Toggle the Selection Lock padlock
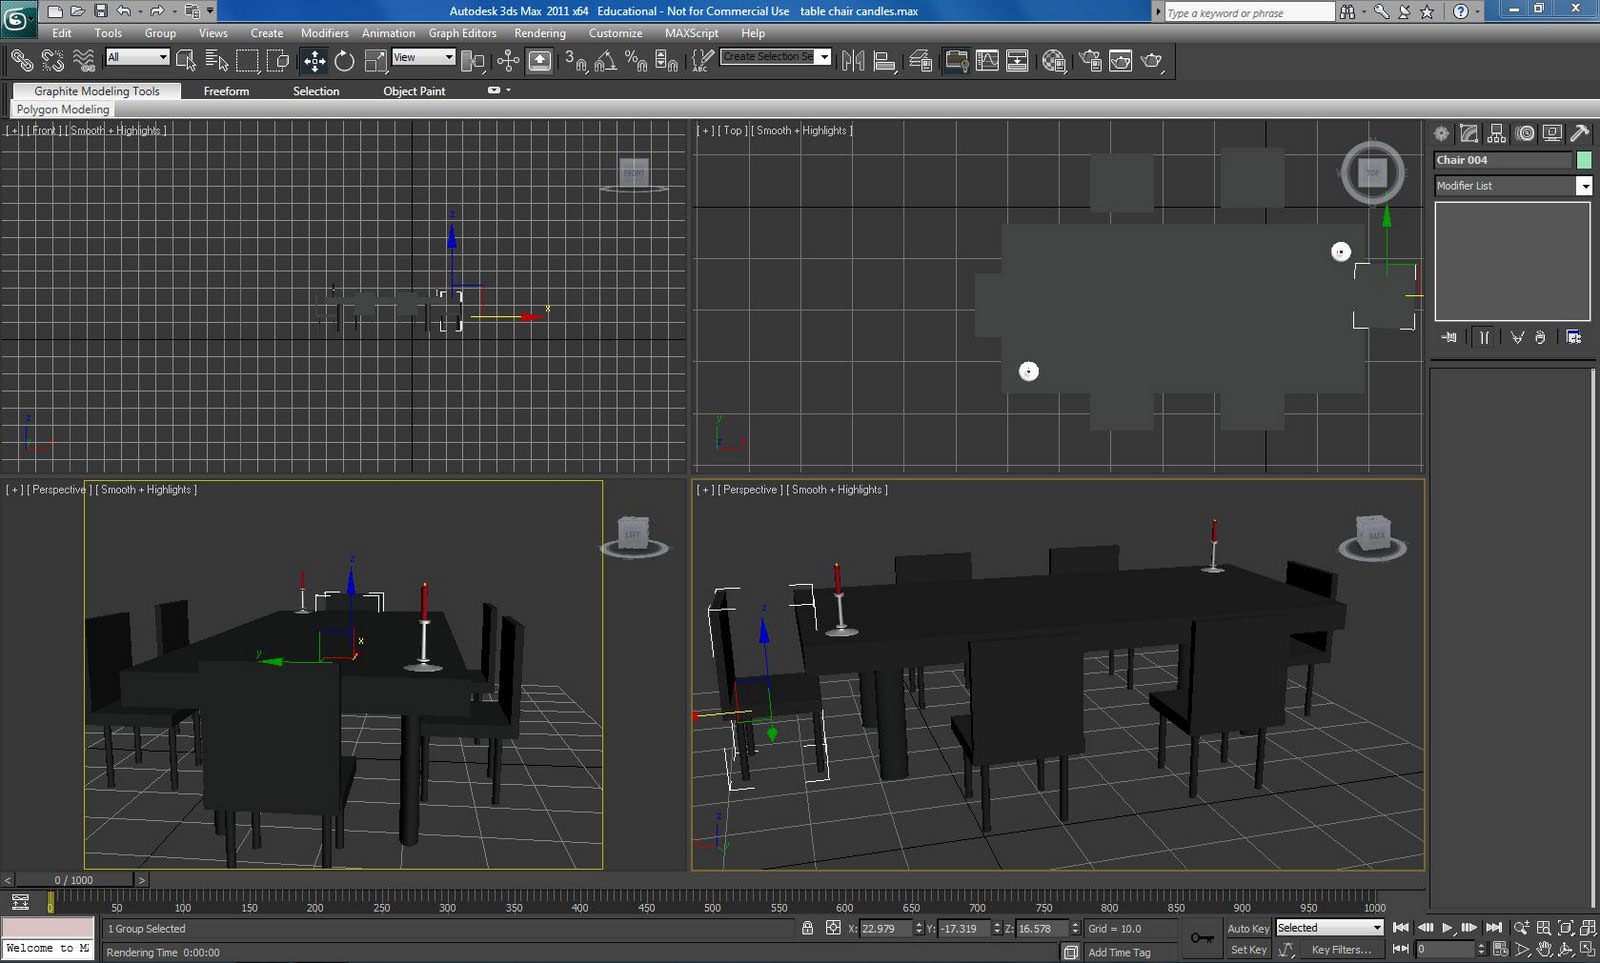This screenshot has height=963, width=1600. tap(807, 928)
